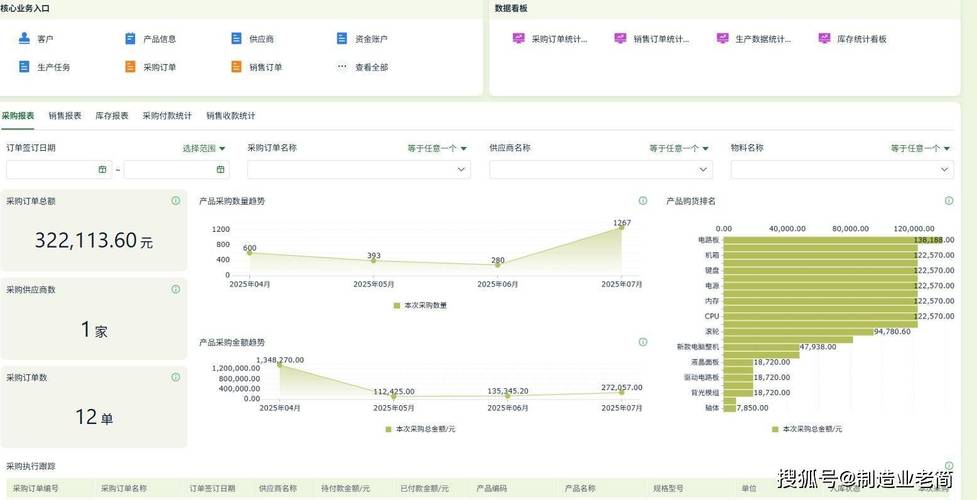Image resolution: width=977 pixels, height=500 pixels.
Task: Expand the 供应商名称 select box
Action: 601,169
